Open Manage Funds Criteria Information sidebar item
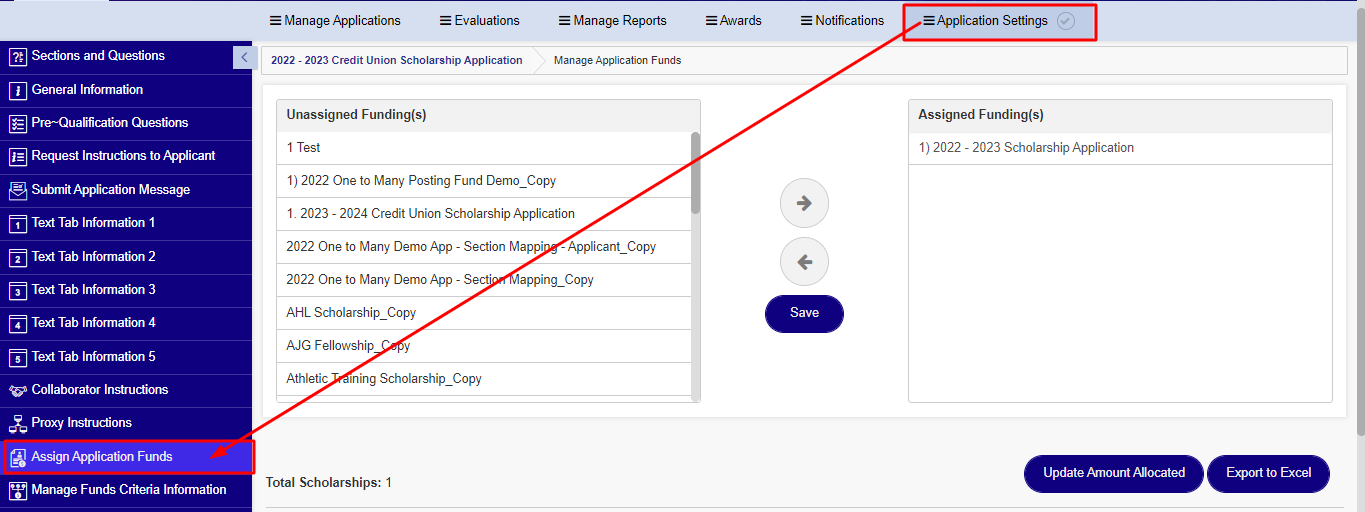The image size is (1365, 512). click(x=126, y=490)
